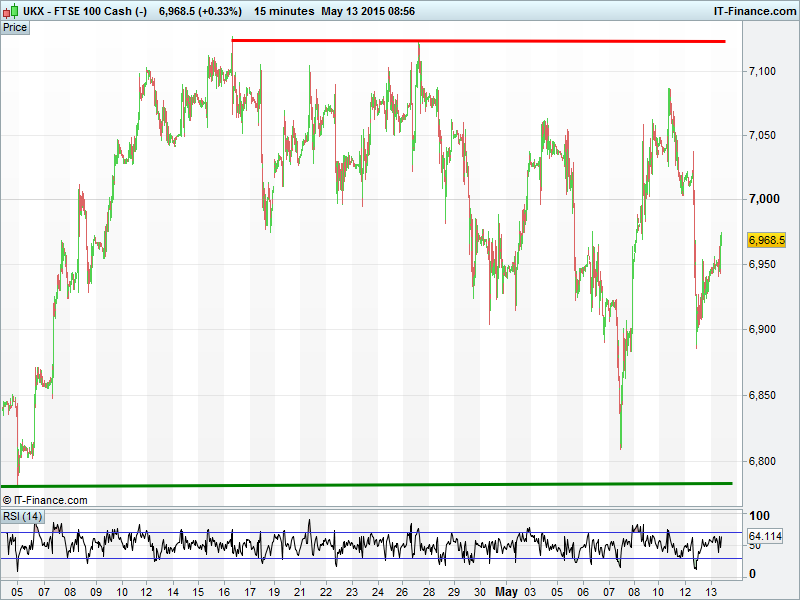800x600 pixels.
Task: Click the May label on time axis
Action: 508,591
